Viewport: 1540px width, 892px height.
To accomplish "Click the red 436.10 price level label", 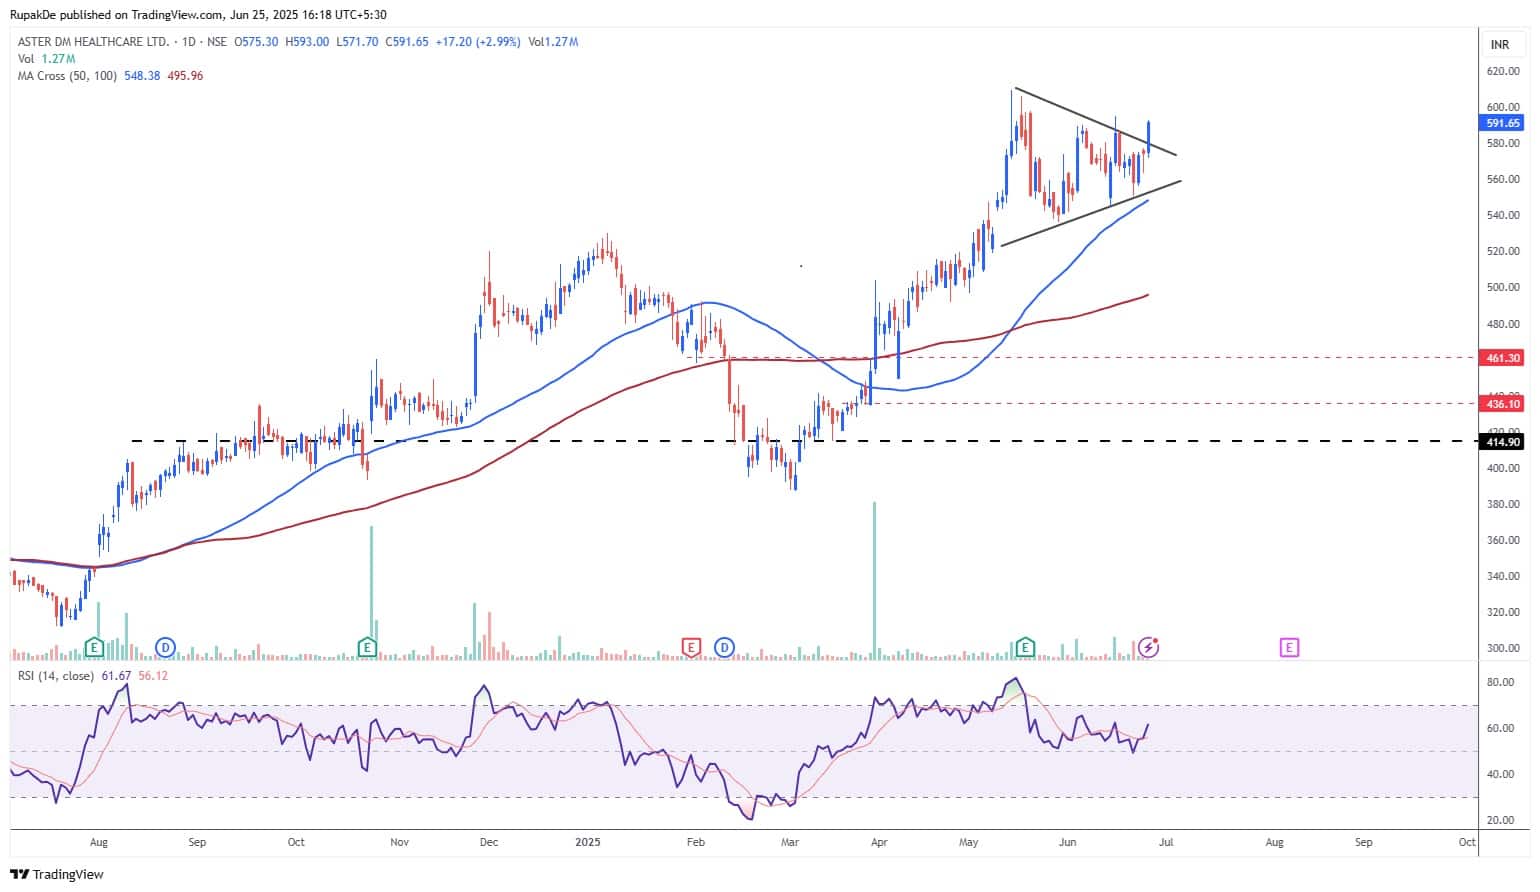I will (x=1503, y=404).
